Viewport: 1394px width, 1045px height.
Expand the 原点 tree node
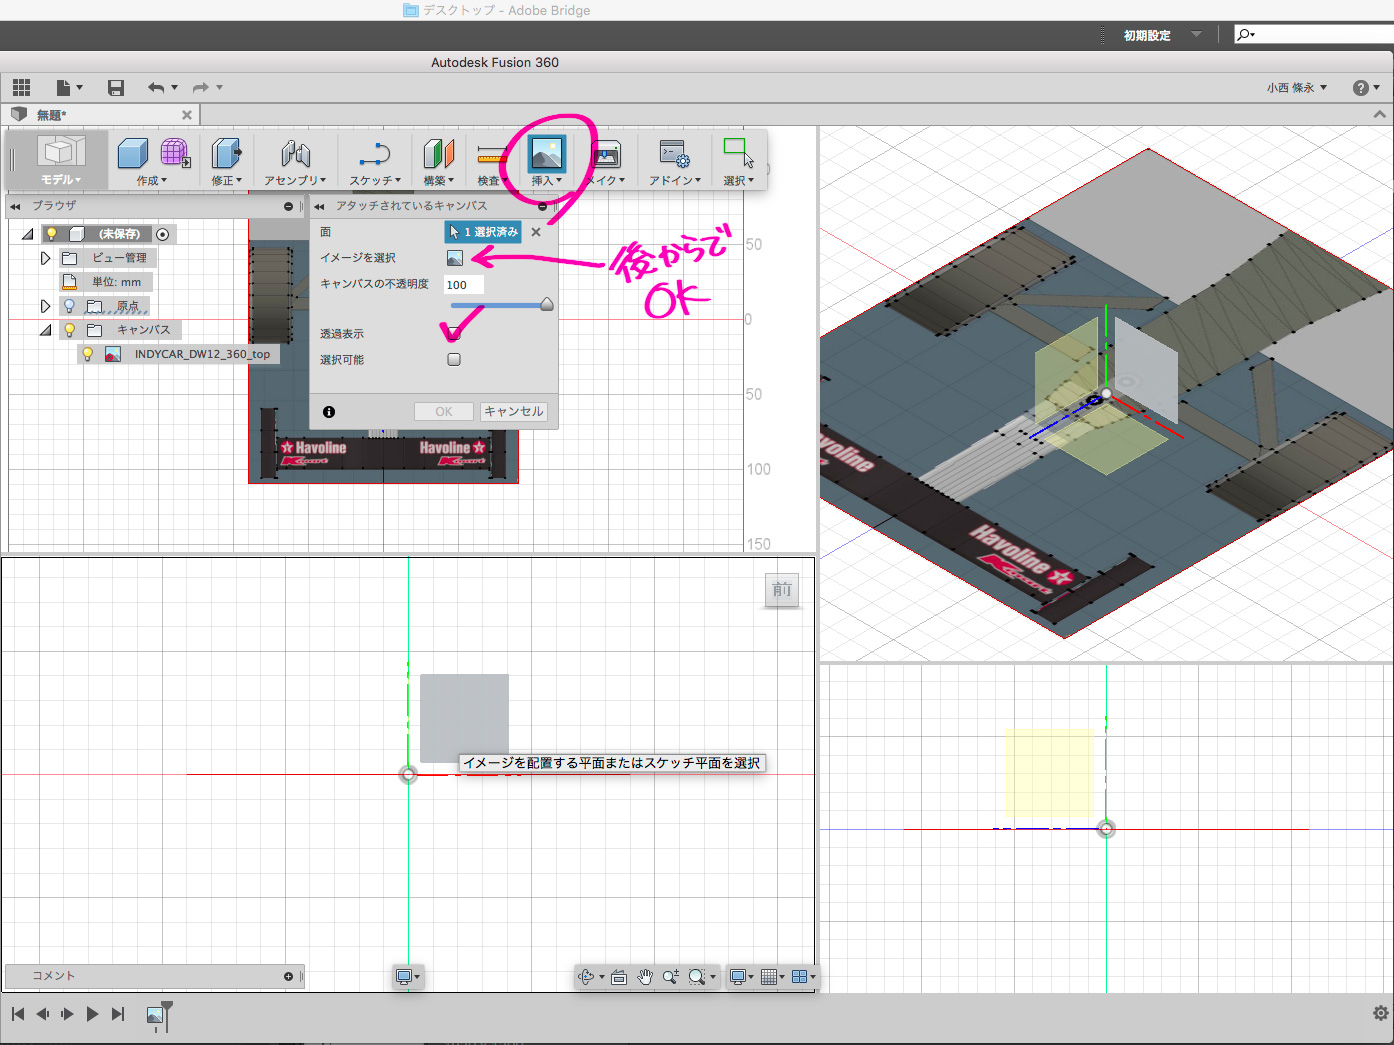click(45, 306)
